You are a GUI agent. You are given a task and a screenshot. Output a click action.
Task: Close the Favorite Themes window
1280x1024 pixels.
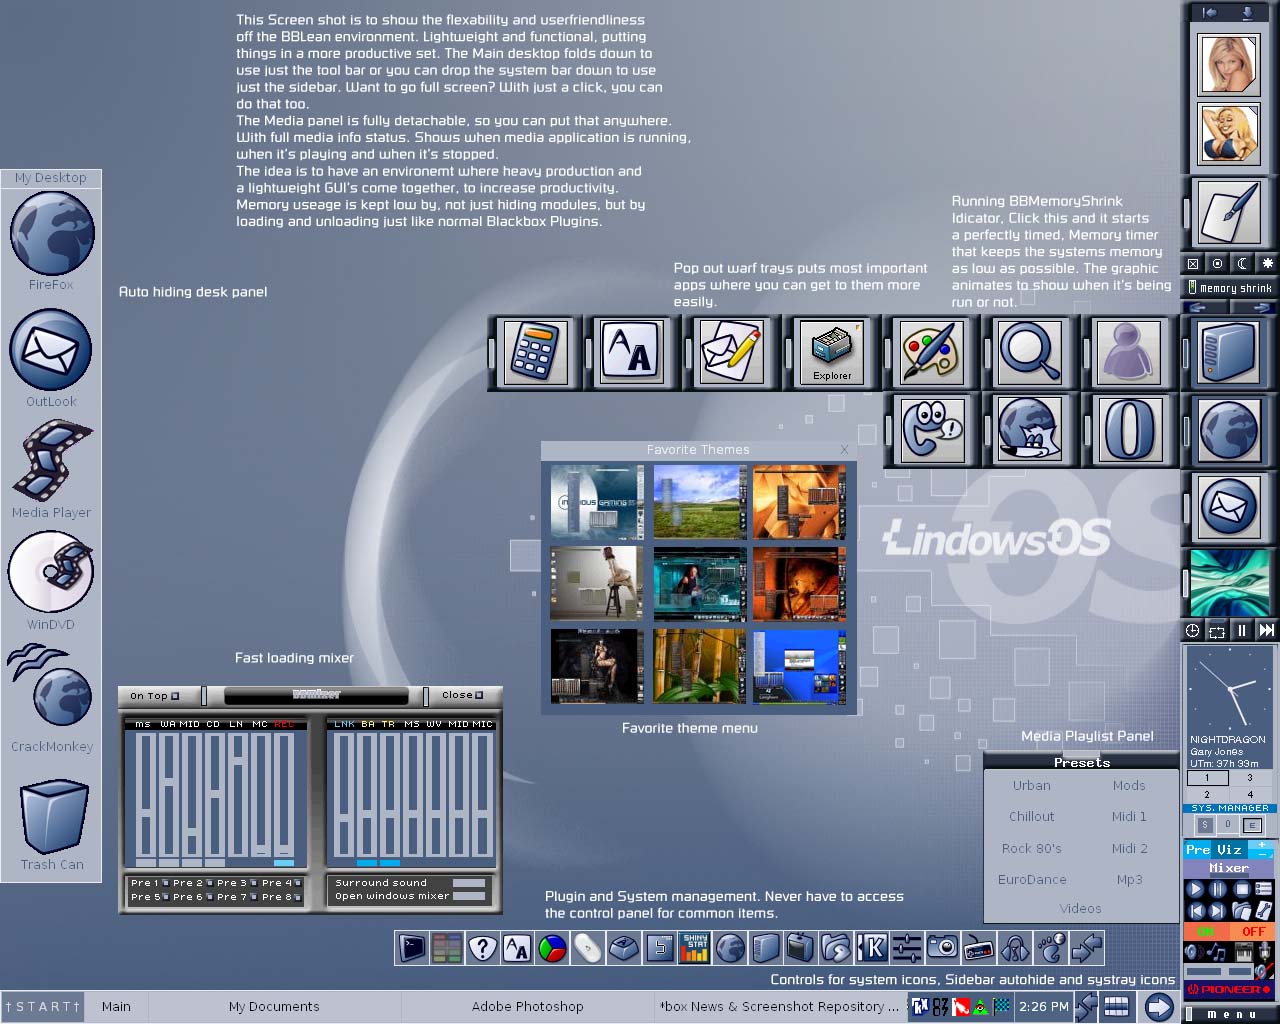pos(845,450)
